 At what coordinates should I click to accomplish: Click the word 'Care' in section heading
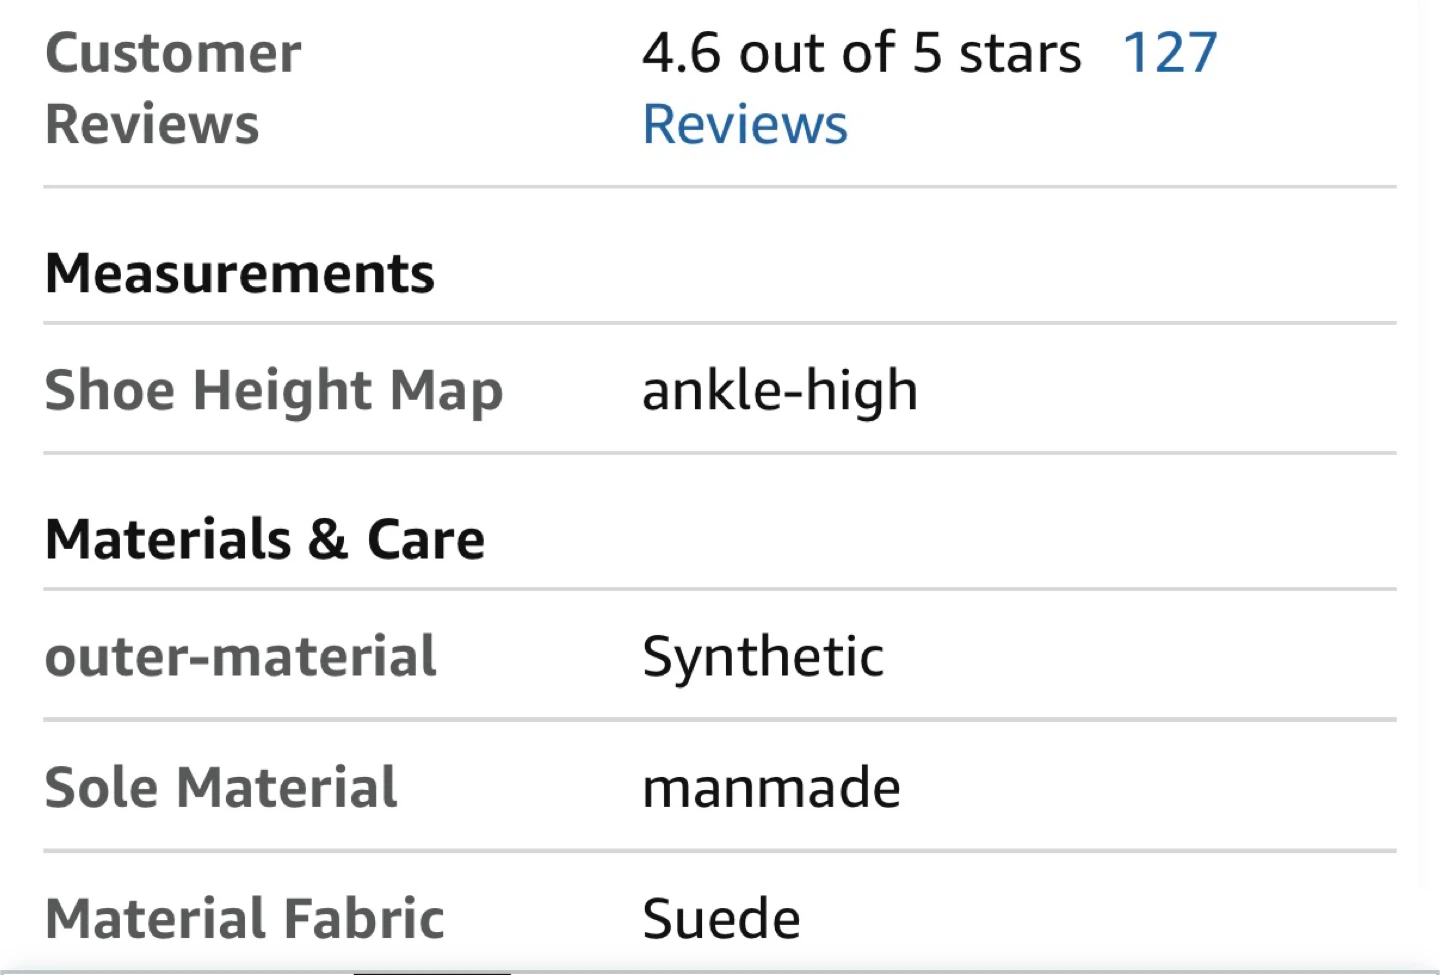426,540
